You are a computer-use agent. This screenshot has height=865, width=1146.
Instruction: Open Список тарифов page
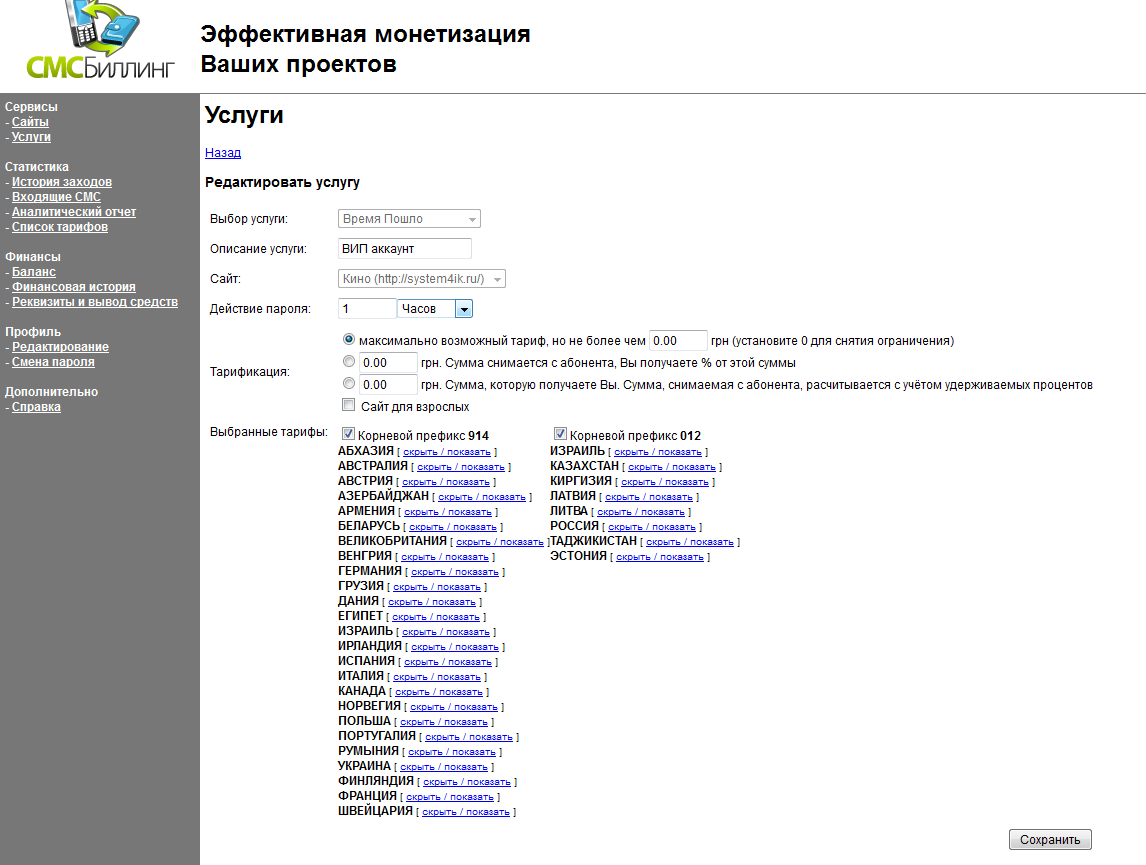(60, 226)
